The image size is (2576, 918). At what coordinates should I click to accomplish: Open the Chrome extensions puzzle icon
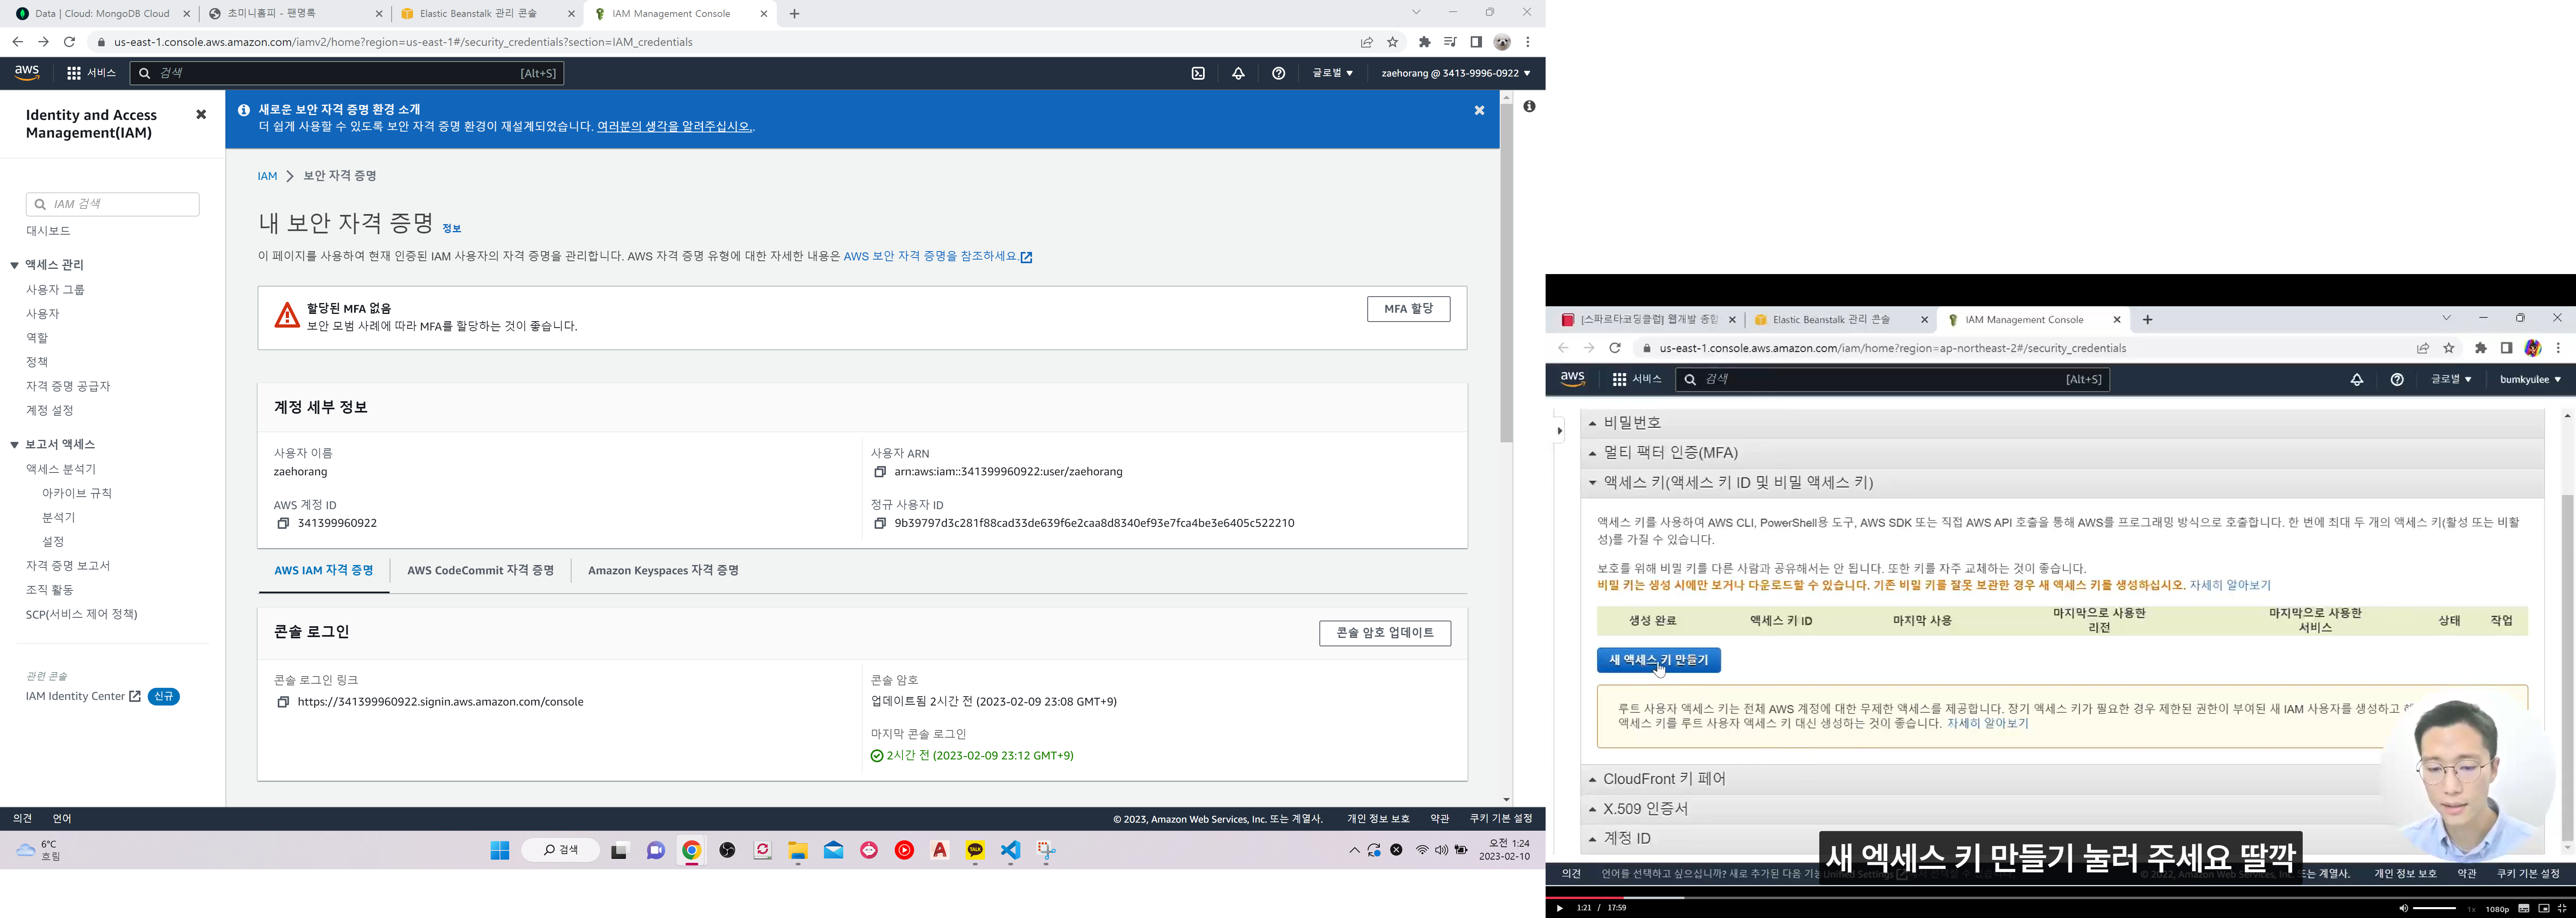click(1425, 42)
